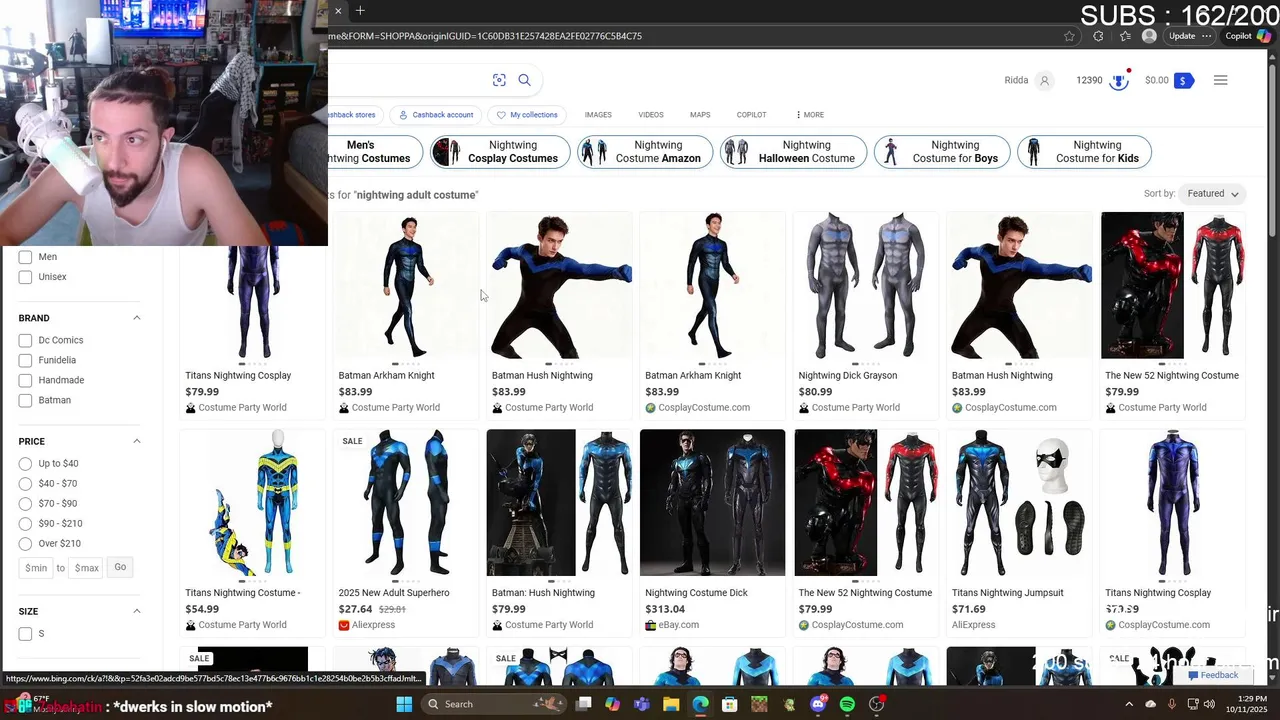Open Cashback account chip
The image size is (1280, 720).
[x=436, y=115]
